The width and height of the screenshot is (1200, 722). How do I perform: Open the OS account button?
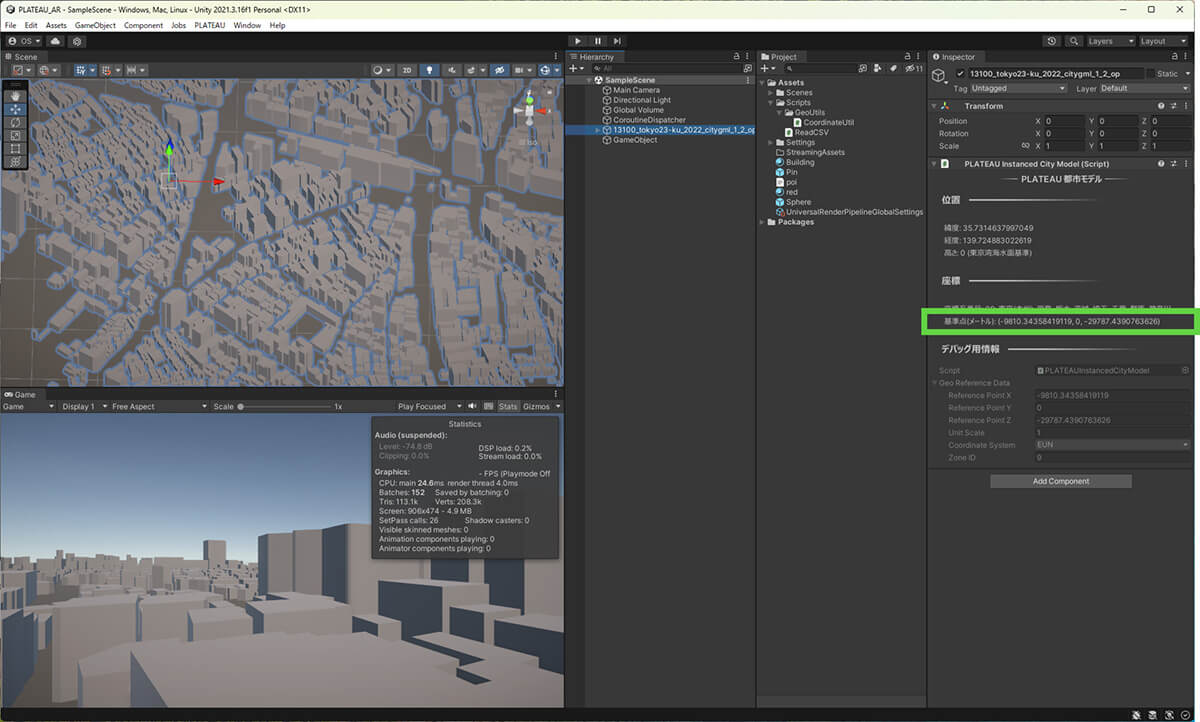pos(24,41)
